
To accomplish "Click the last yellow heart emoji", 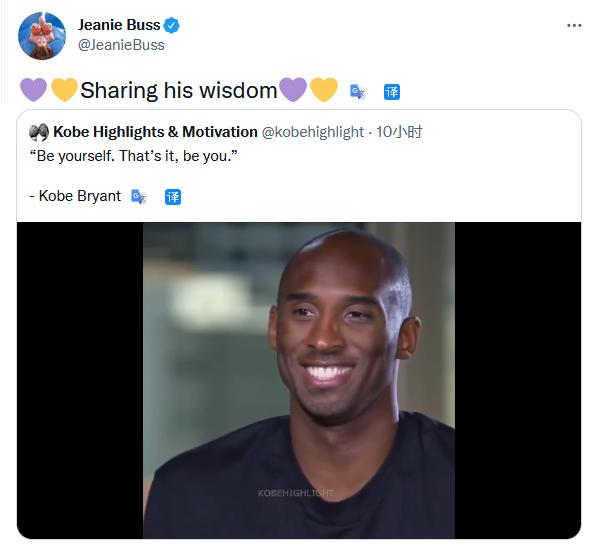I will (x=324, y=90).
